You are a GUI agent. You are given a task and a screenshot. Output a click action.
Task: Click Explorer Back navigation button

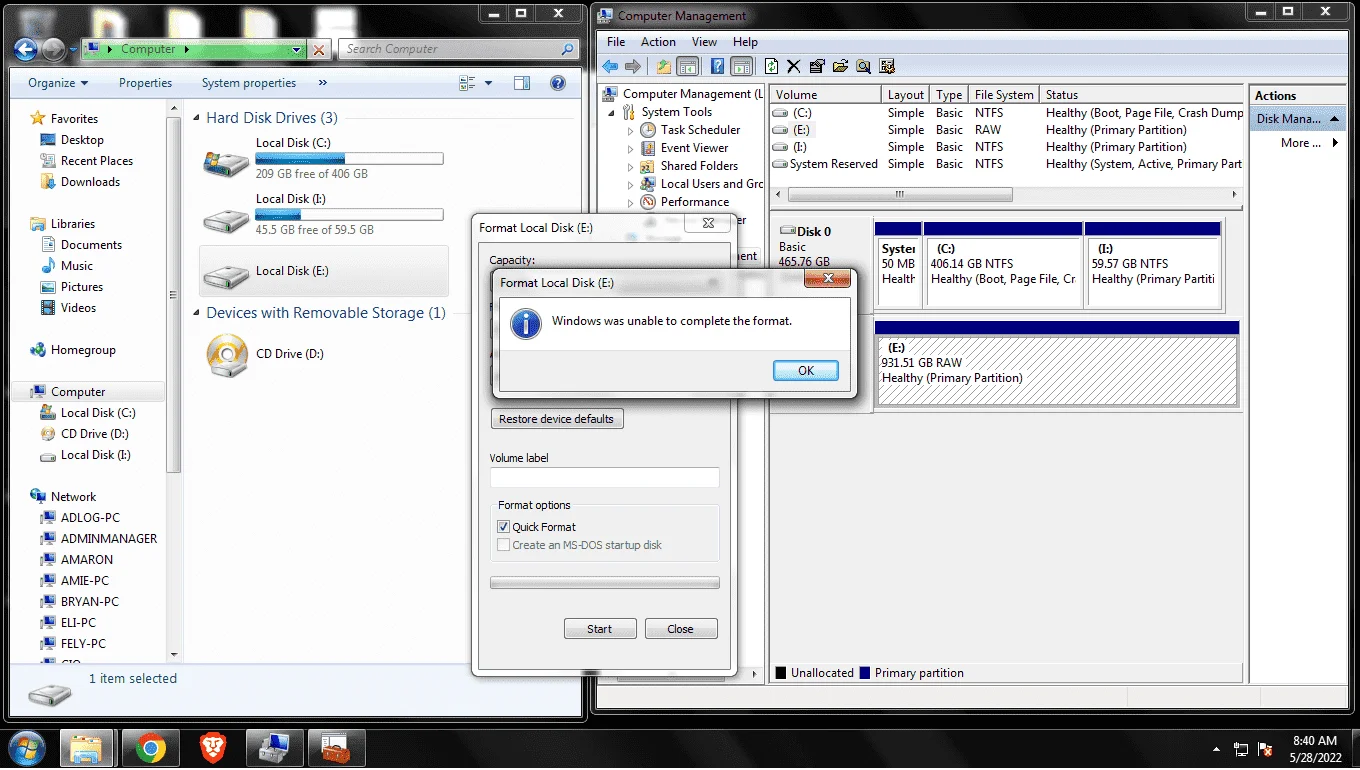click(x=26, y=49)
